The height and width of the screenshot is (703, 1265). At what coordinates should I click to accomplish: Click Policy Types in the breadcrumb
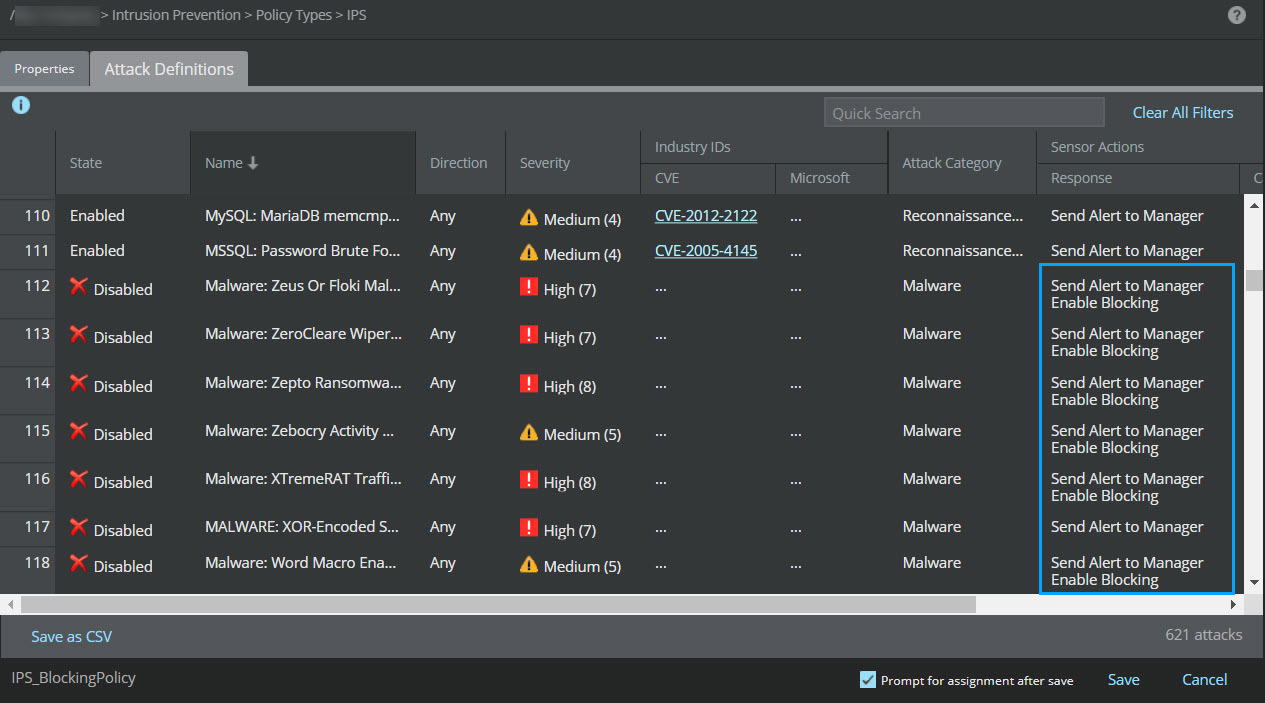coord(294,16)
